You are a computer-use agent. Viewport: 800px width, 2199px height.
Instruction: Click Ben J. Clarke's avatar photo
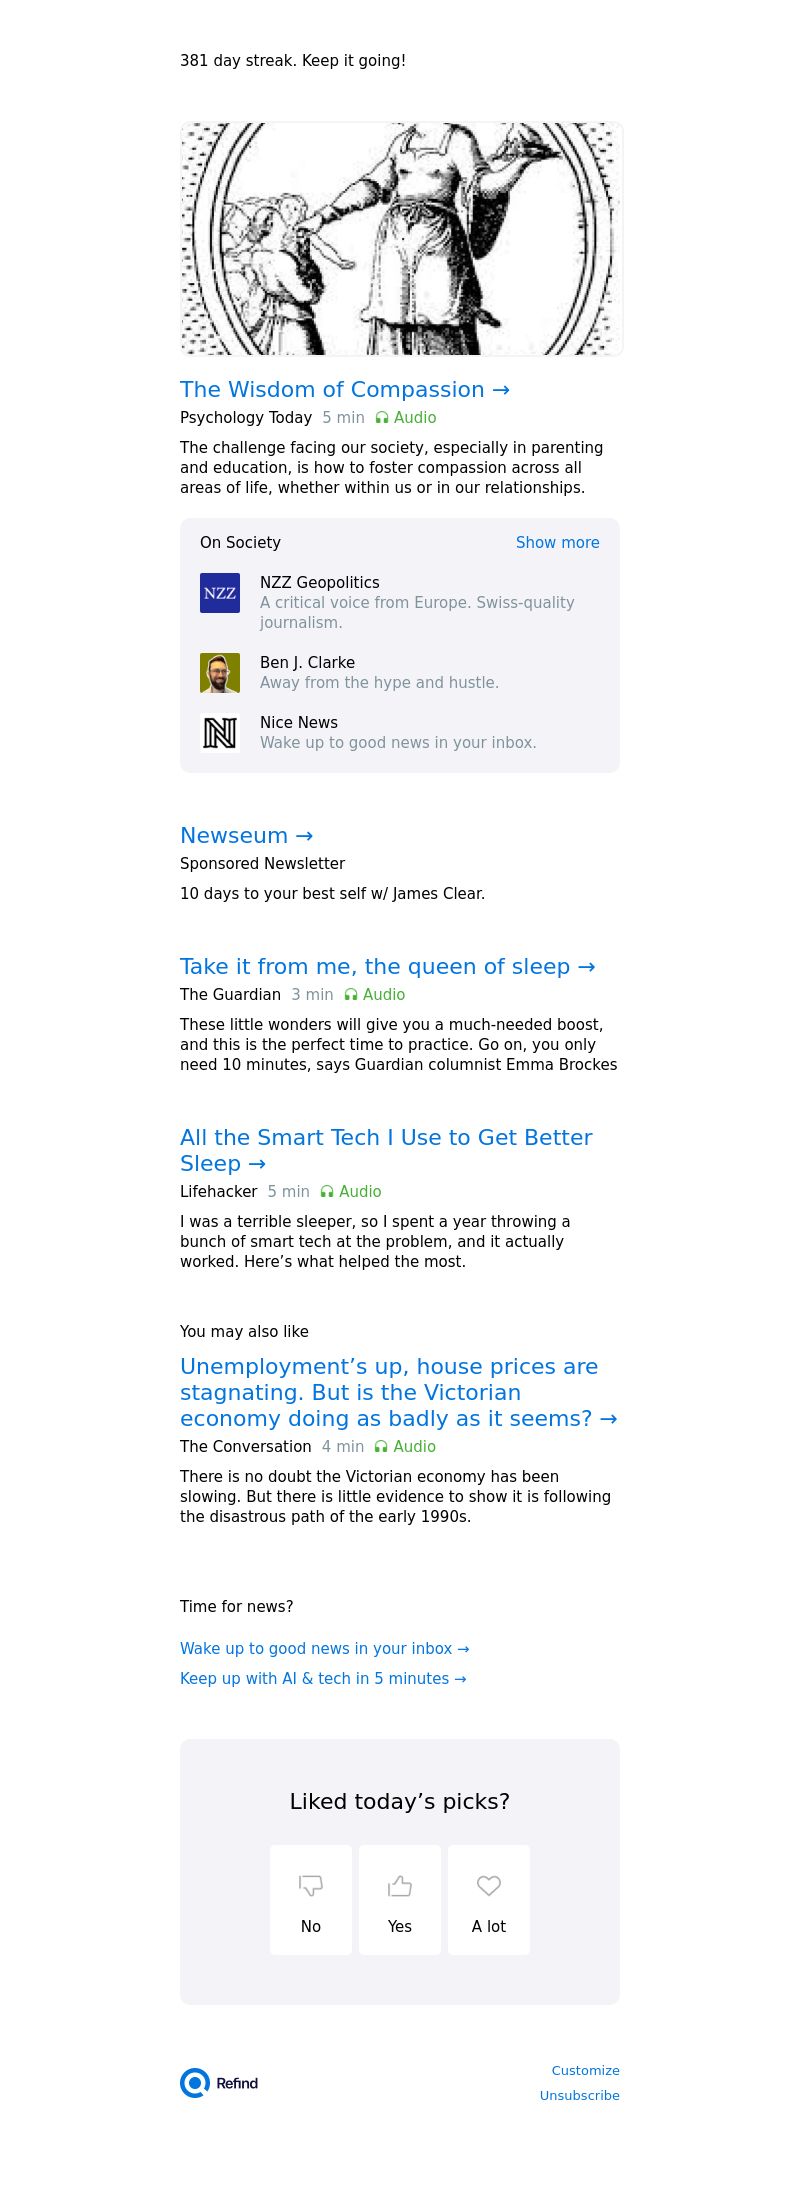(220, 673)
